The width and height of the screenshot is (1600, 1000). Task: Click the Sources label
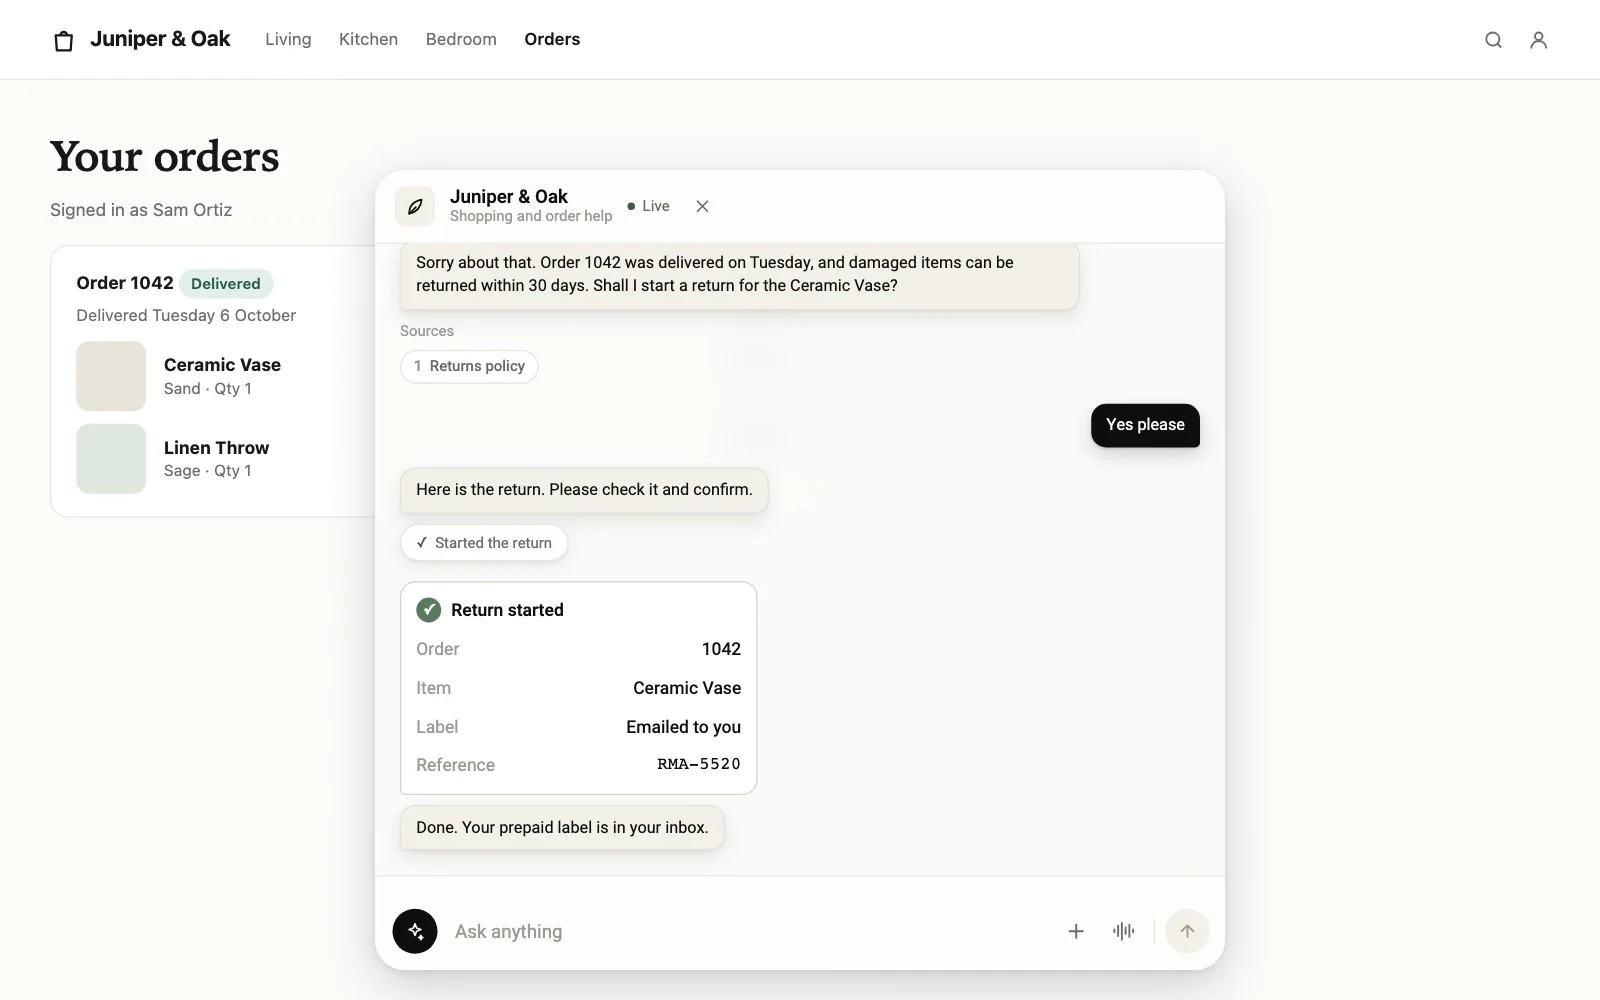[427, 331]
